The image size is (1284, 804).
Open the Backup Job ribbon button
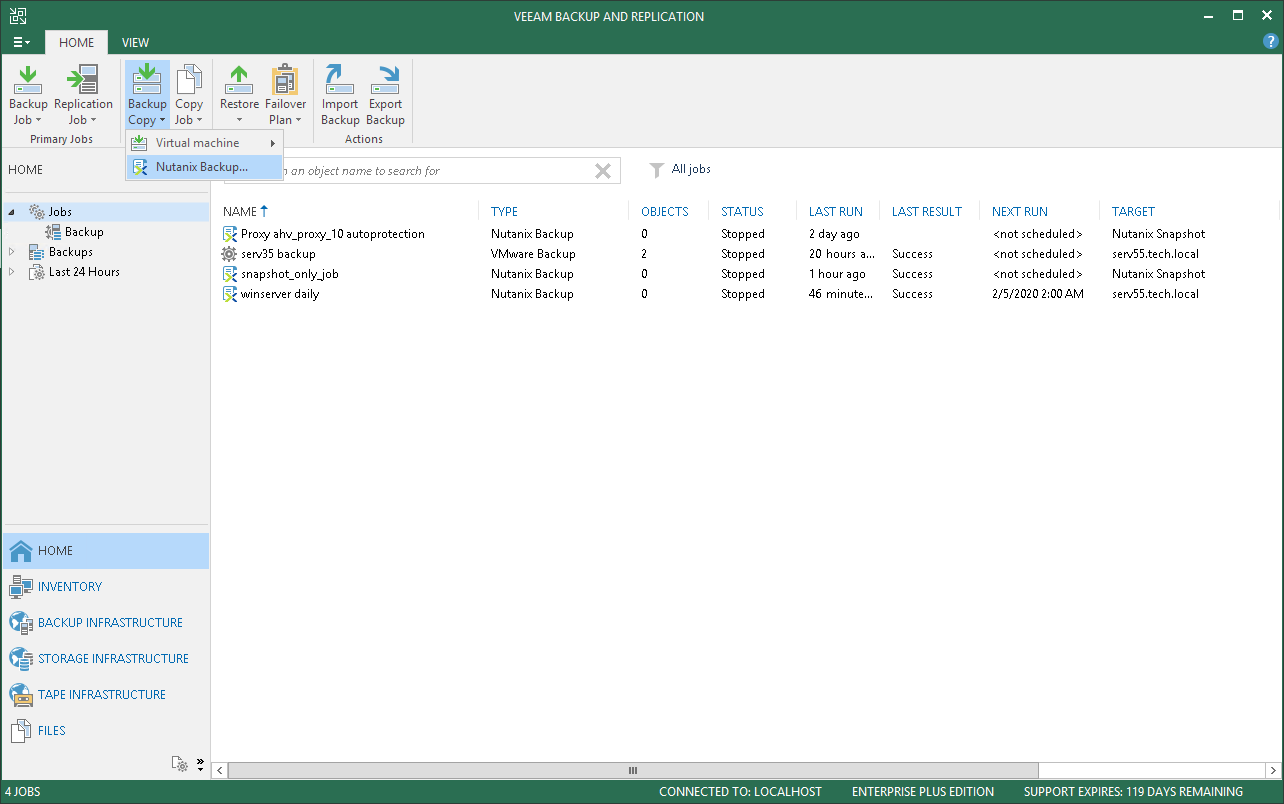tap(28, 96)
